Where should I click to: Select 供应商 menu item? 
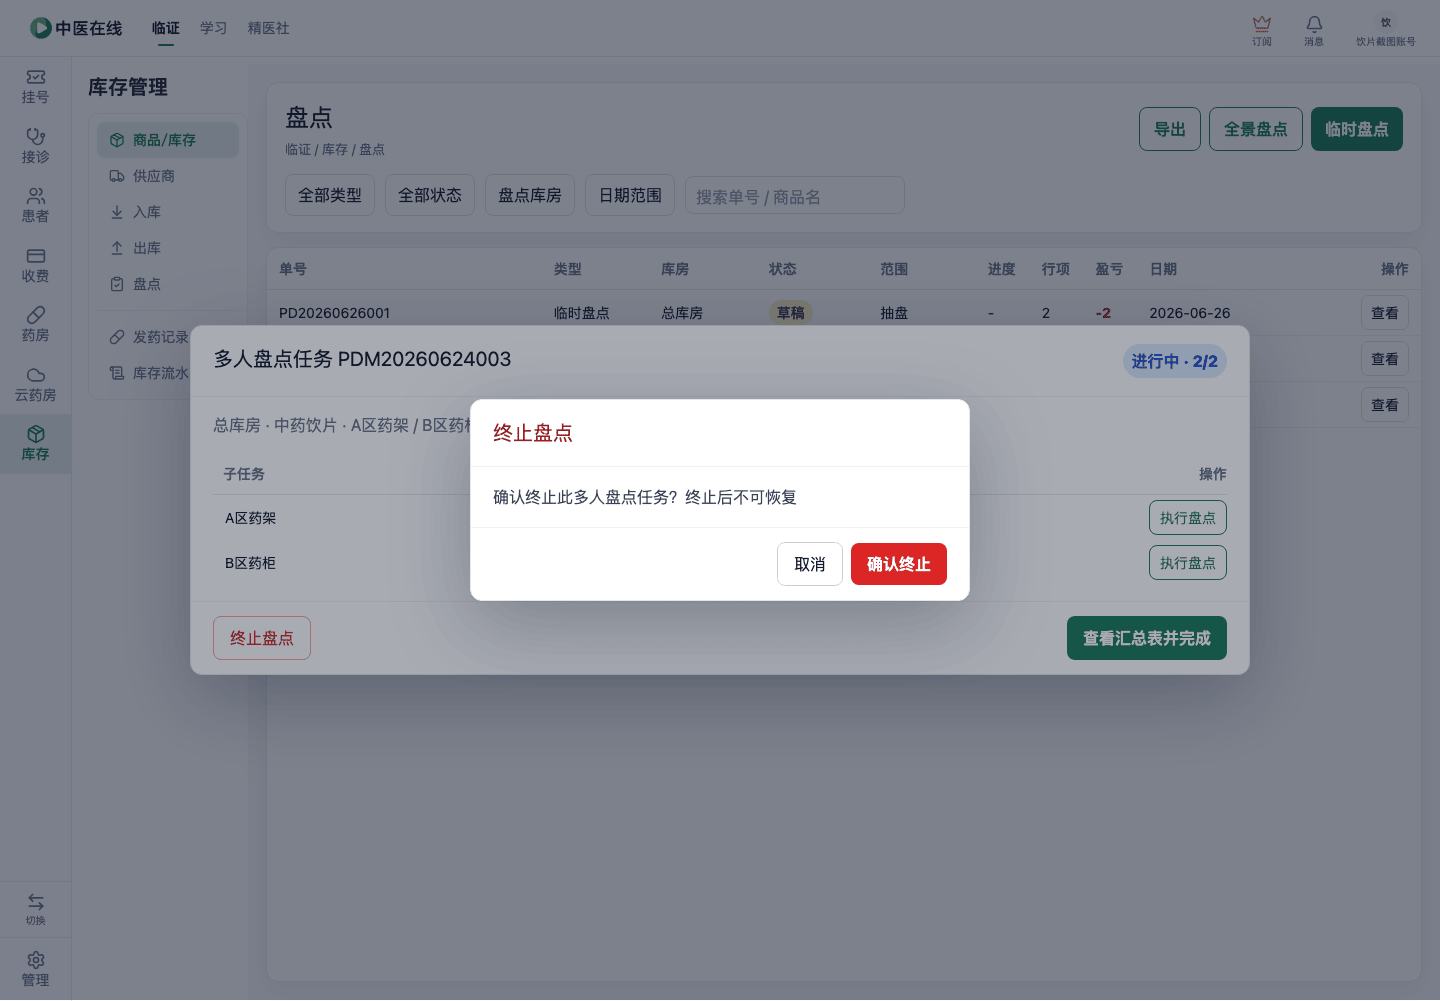(x=168, y=176)
